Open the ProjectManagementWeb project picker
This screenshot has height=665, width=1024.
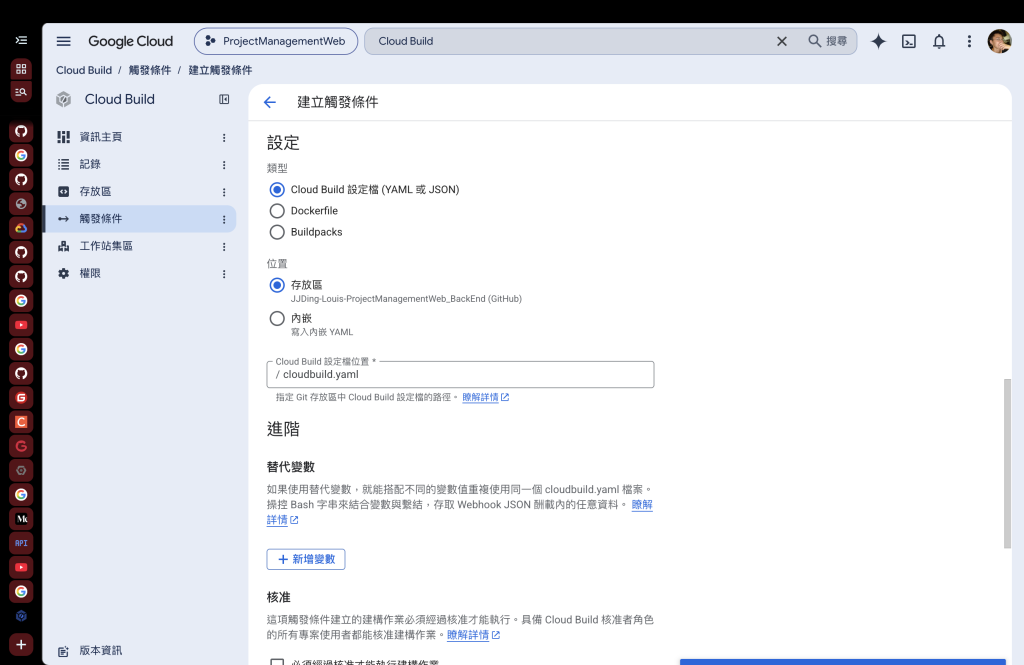(276, 41)
